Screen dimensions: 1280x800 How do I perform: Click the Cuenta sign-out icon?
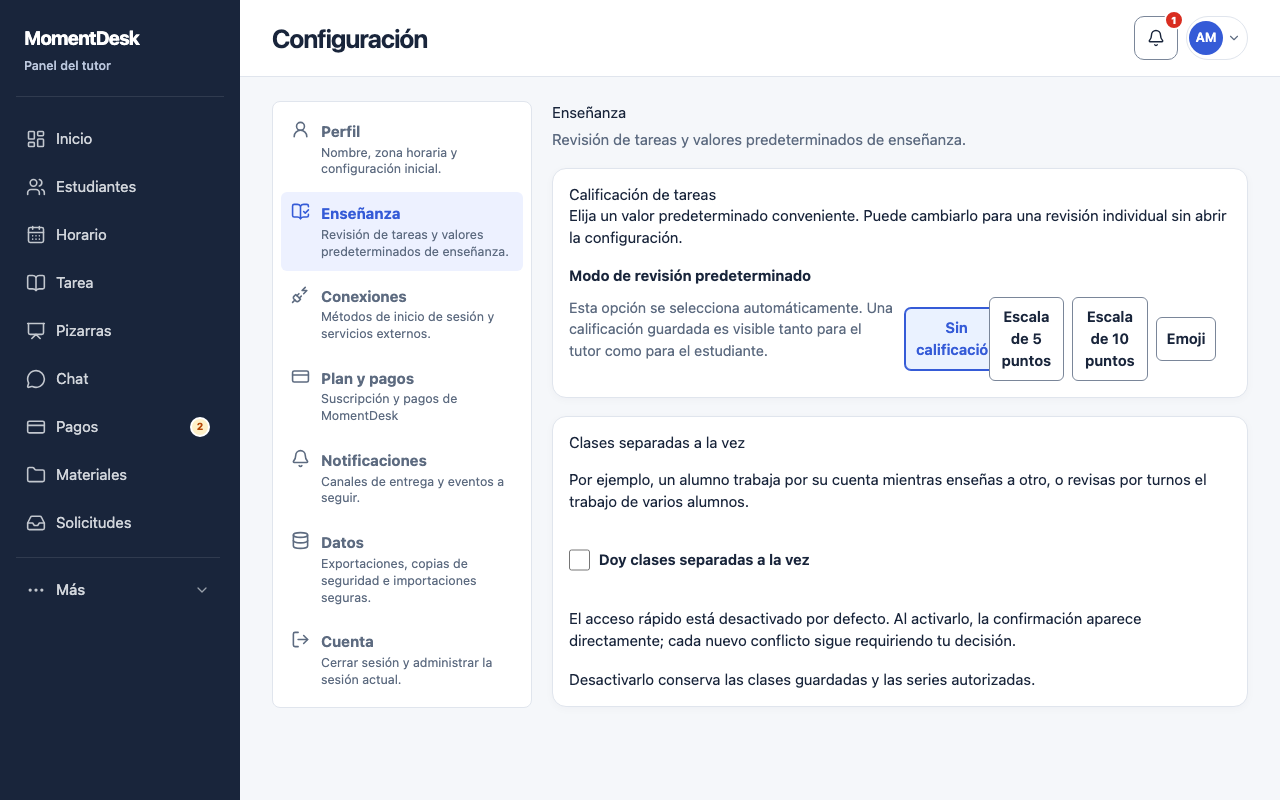click(x=300, y=640)
